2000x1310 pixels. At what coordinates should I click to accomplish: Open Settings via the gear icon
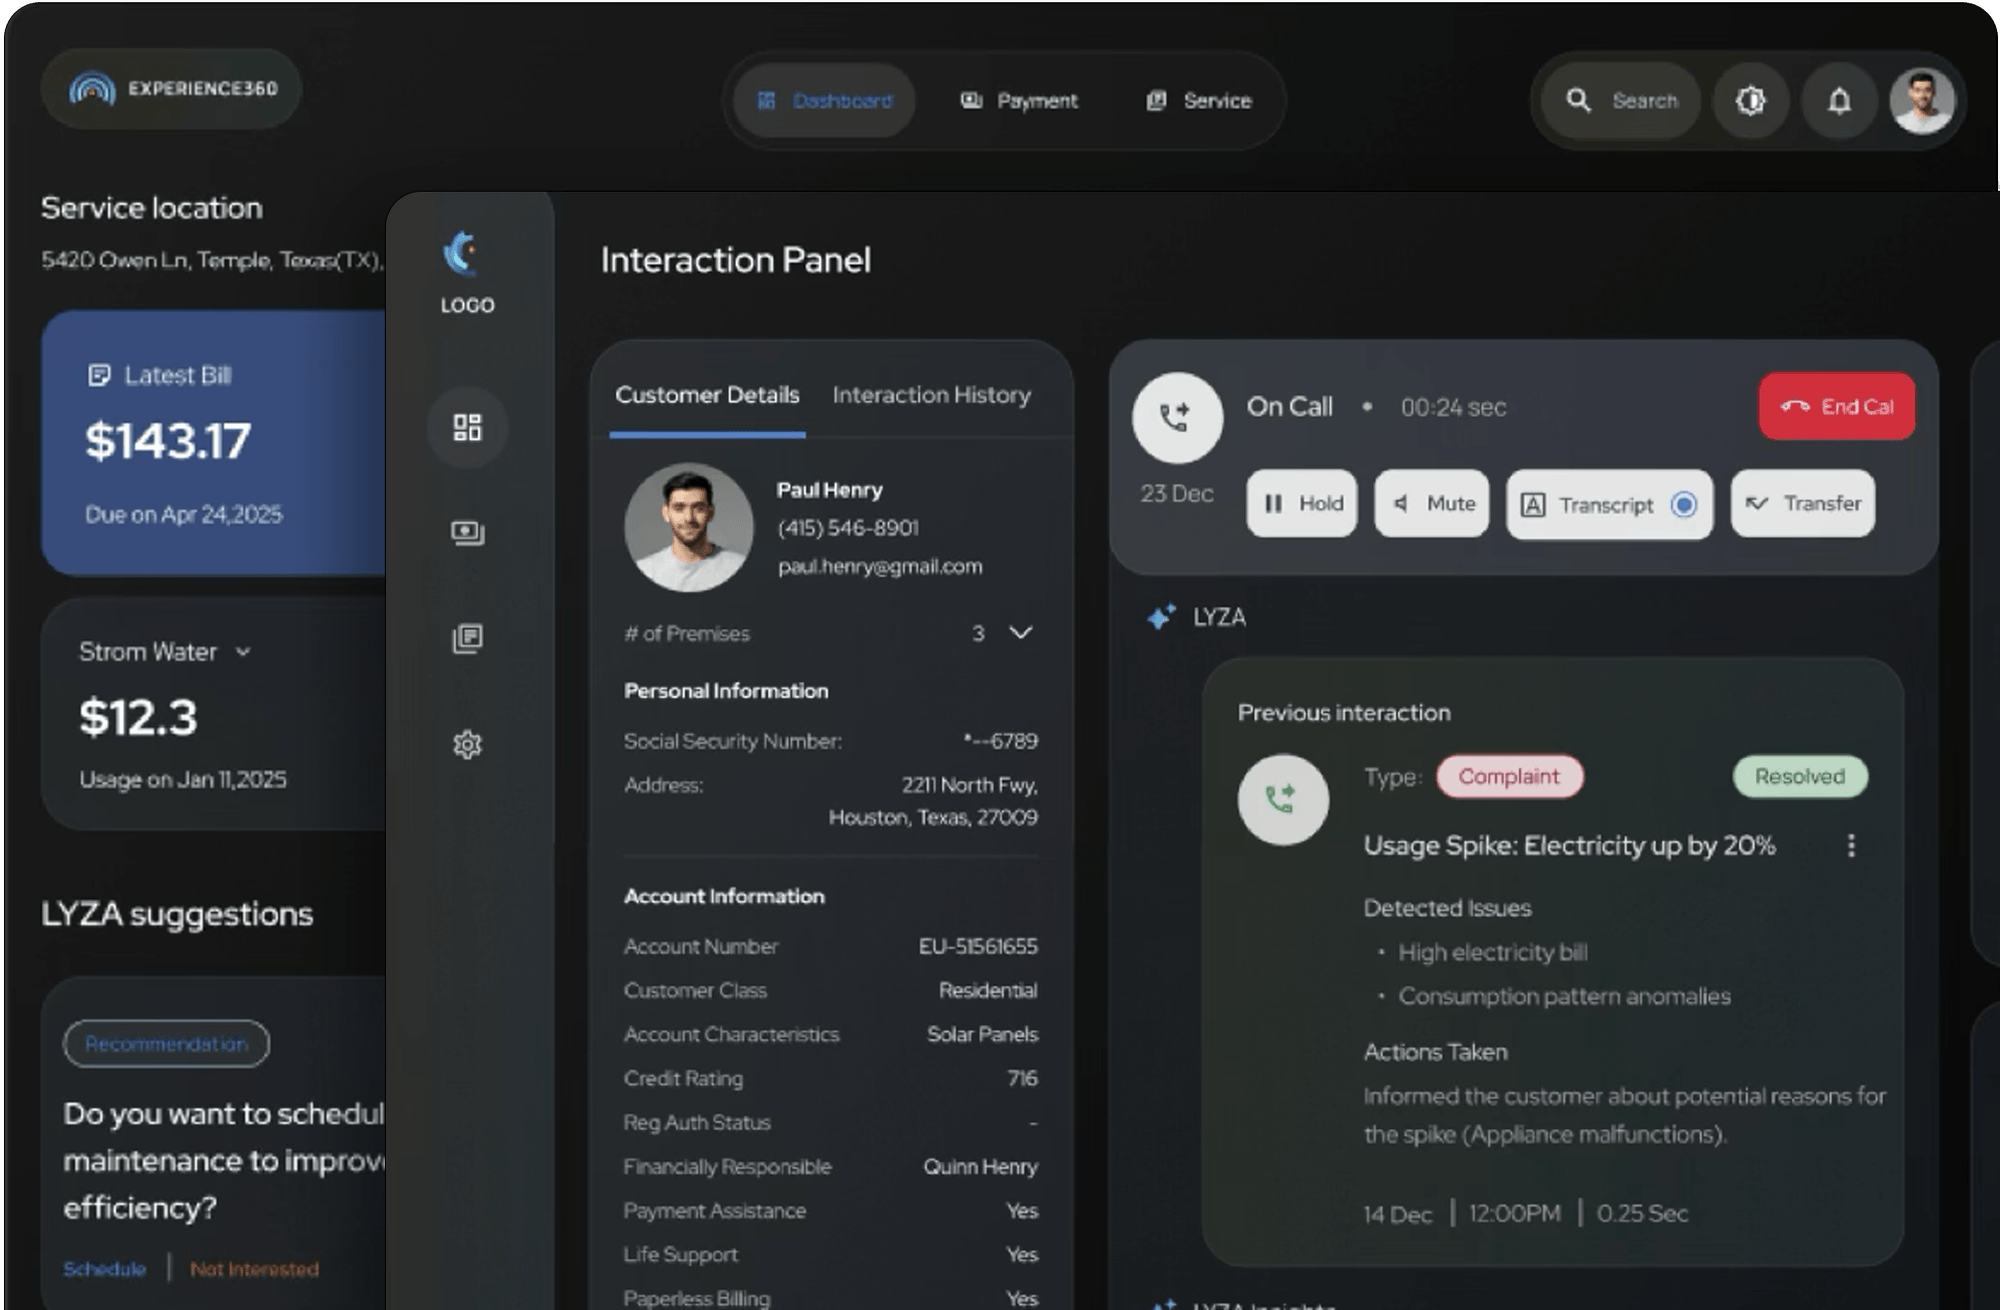point(467,744)
